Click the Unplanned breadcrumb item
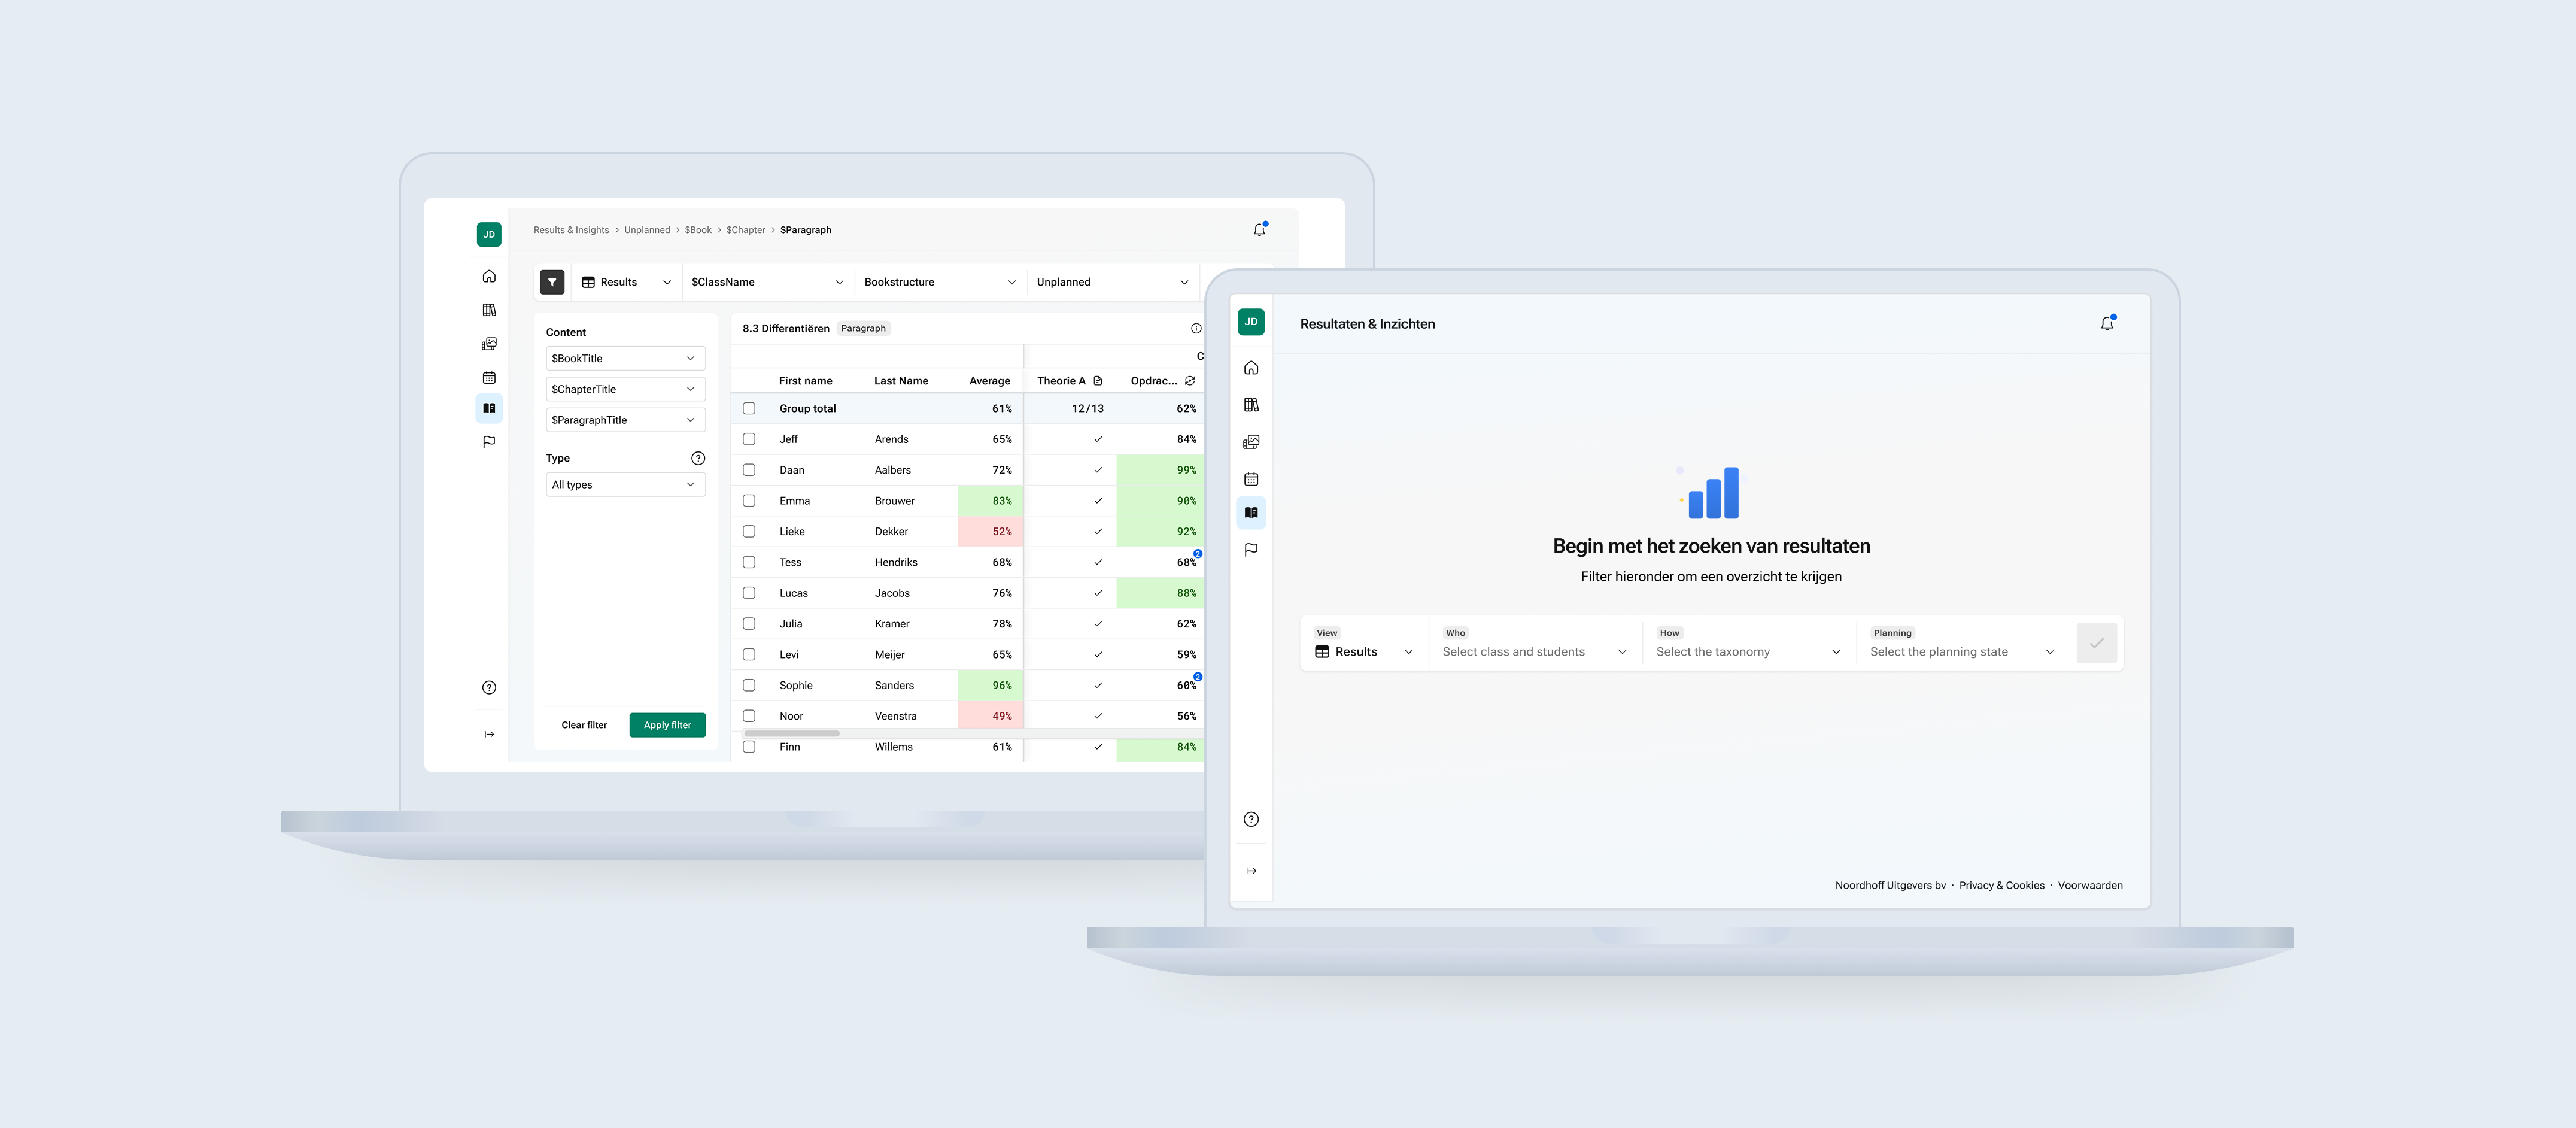Viewport: 2576px width, 1128px height. [x=647, y=230]
